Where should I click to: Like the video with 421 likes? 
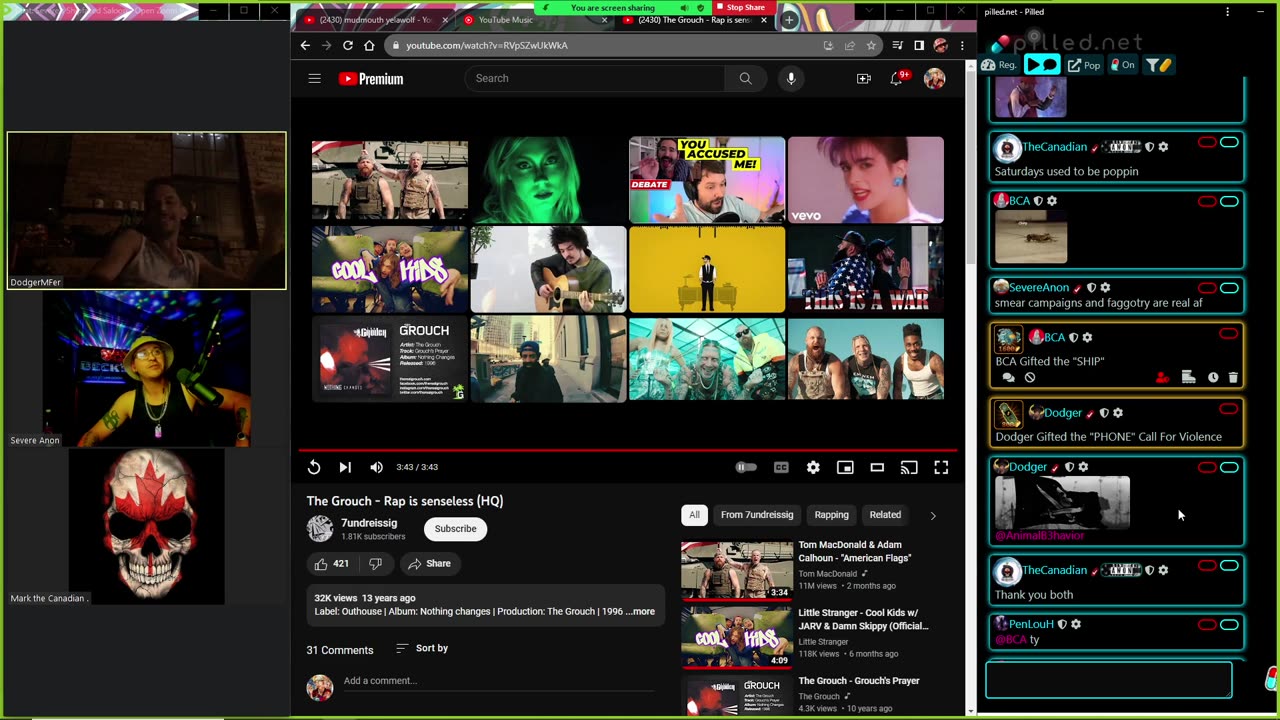[x=332, y=564]
